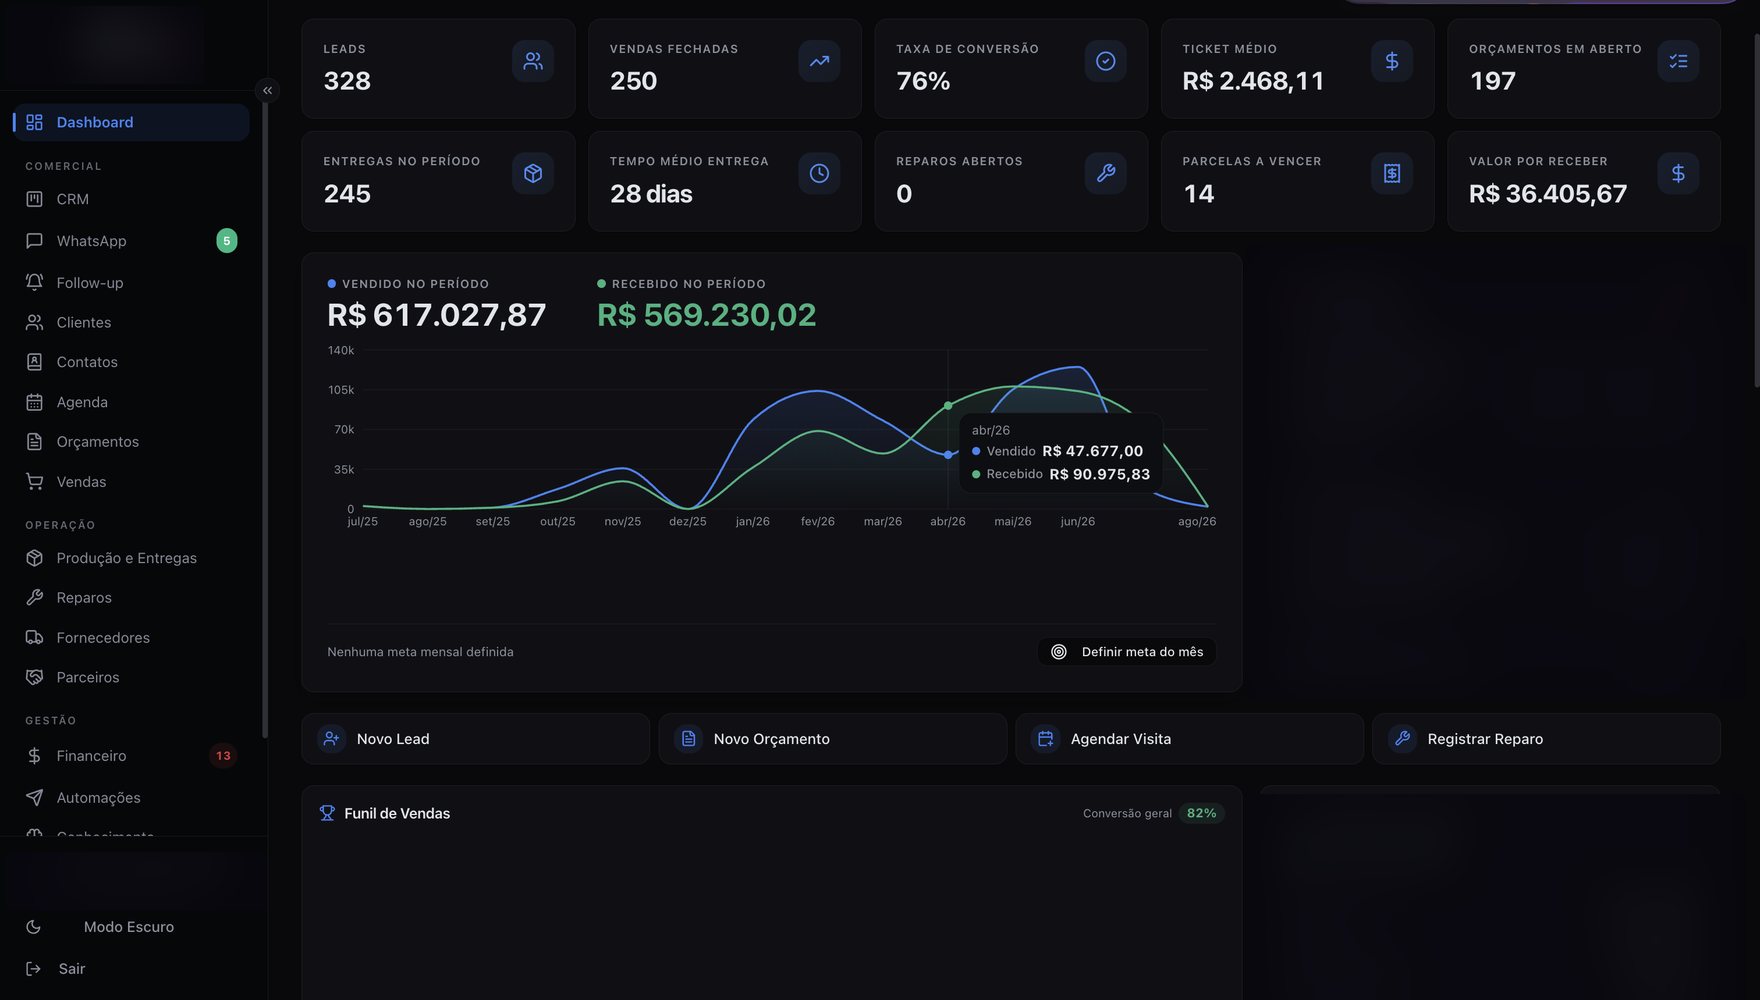1760x1000 pixels.
Task: Click the Clientes people icon
Action: click(35, 322)
